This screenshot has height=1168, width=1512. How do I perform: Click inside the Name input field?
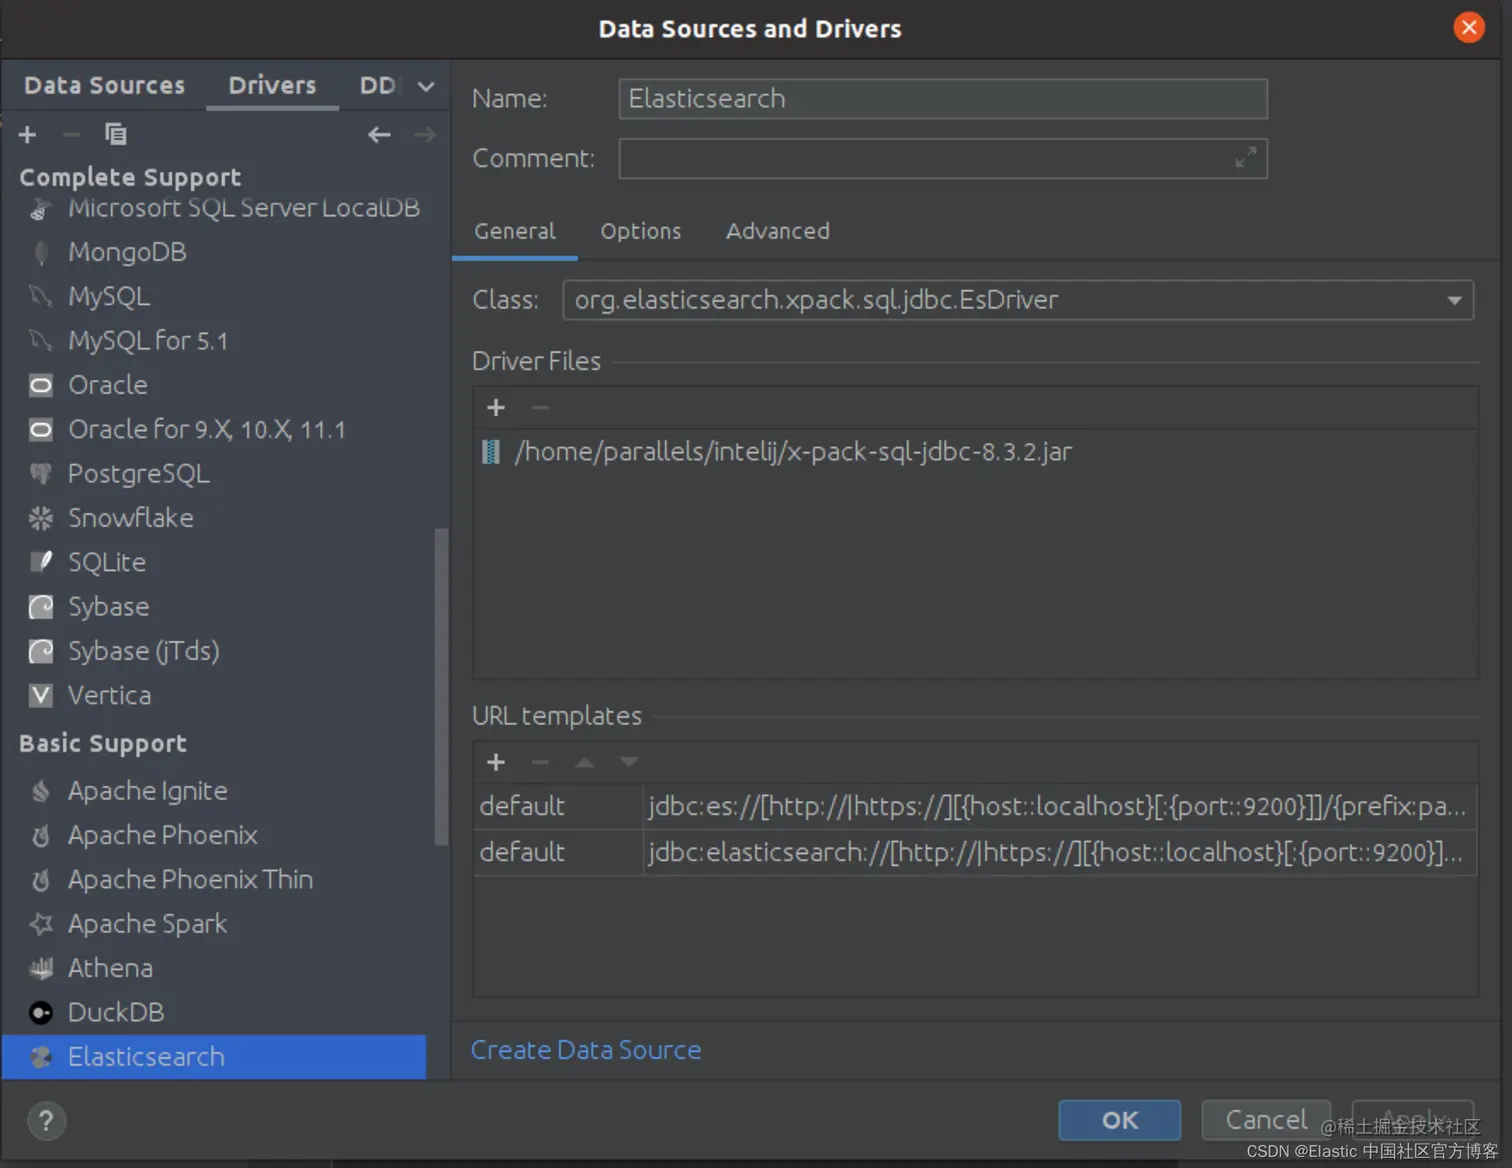coord(941,98)
